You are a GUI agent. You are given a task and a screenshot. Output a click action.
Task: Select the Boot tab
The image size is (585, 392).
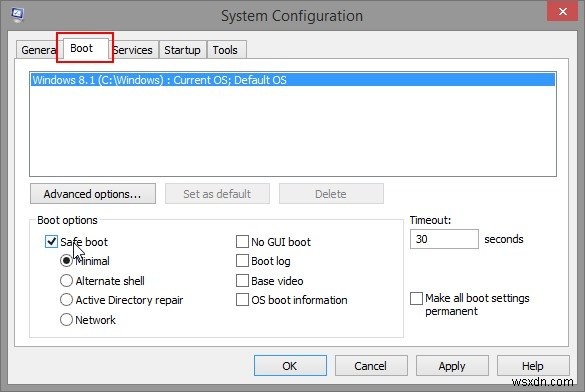point(85,48)
